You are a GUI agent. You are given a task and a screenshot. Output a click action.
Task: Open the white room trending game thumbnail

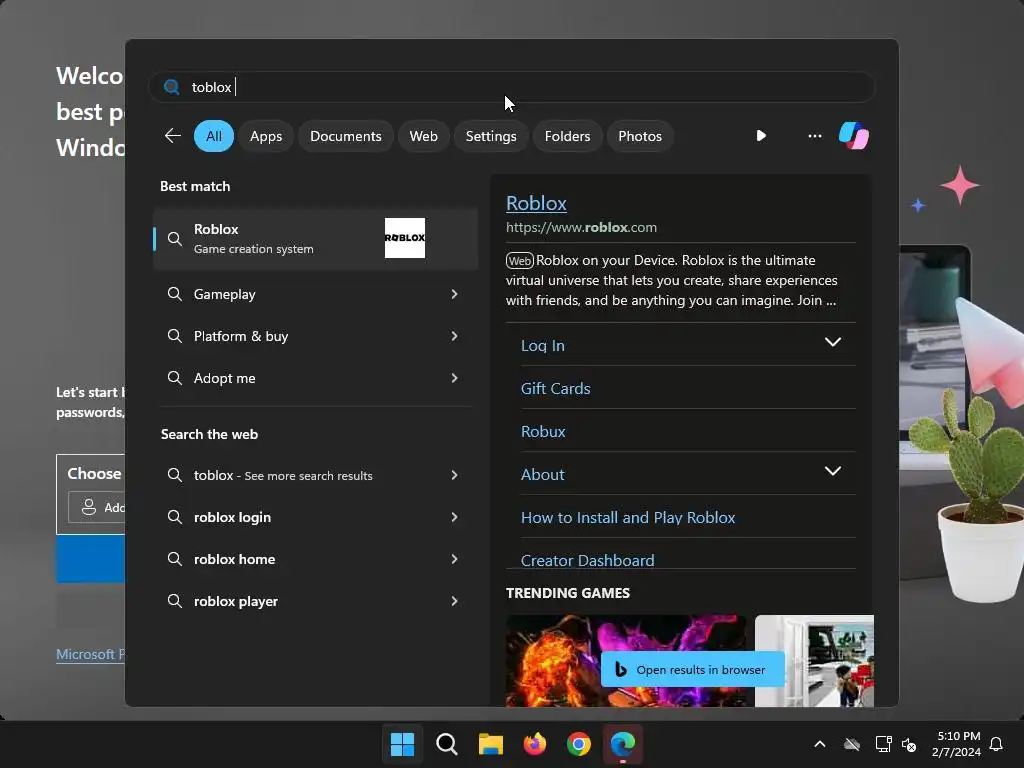coord(814,661)
